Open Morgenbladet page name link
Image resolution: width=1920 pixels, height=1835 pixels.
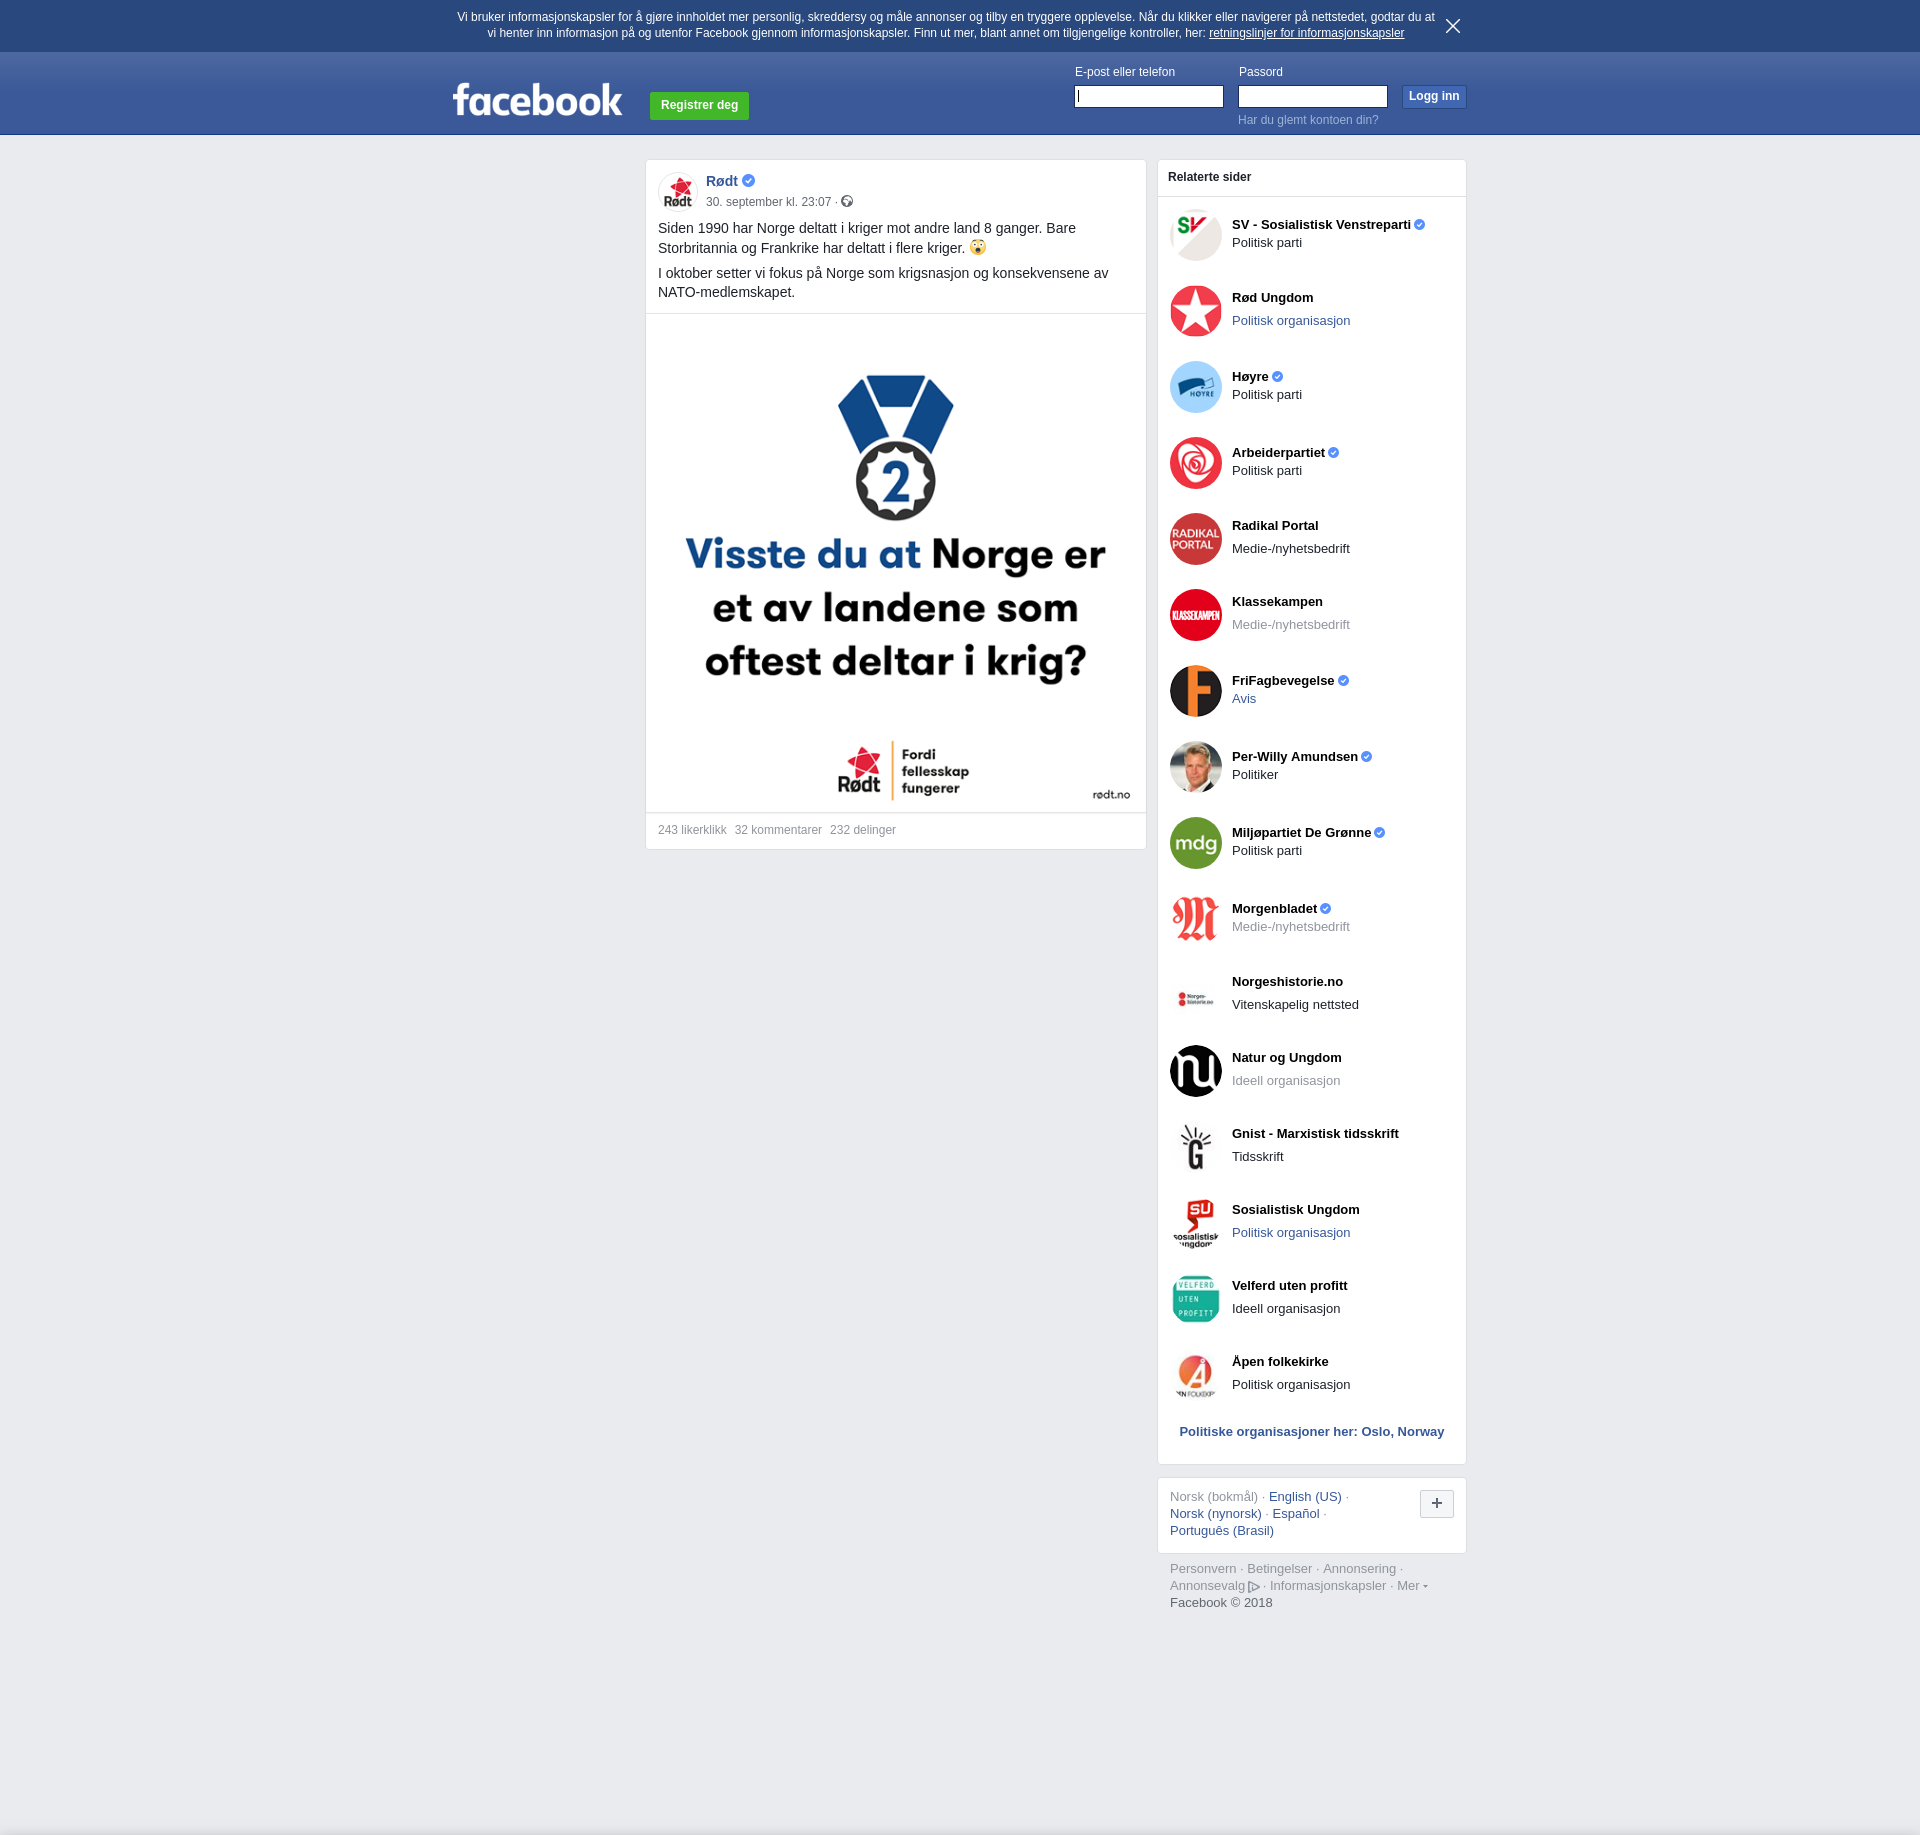(1274, 909)
